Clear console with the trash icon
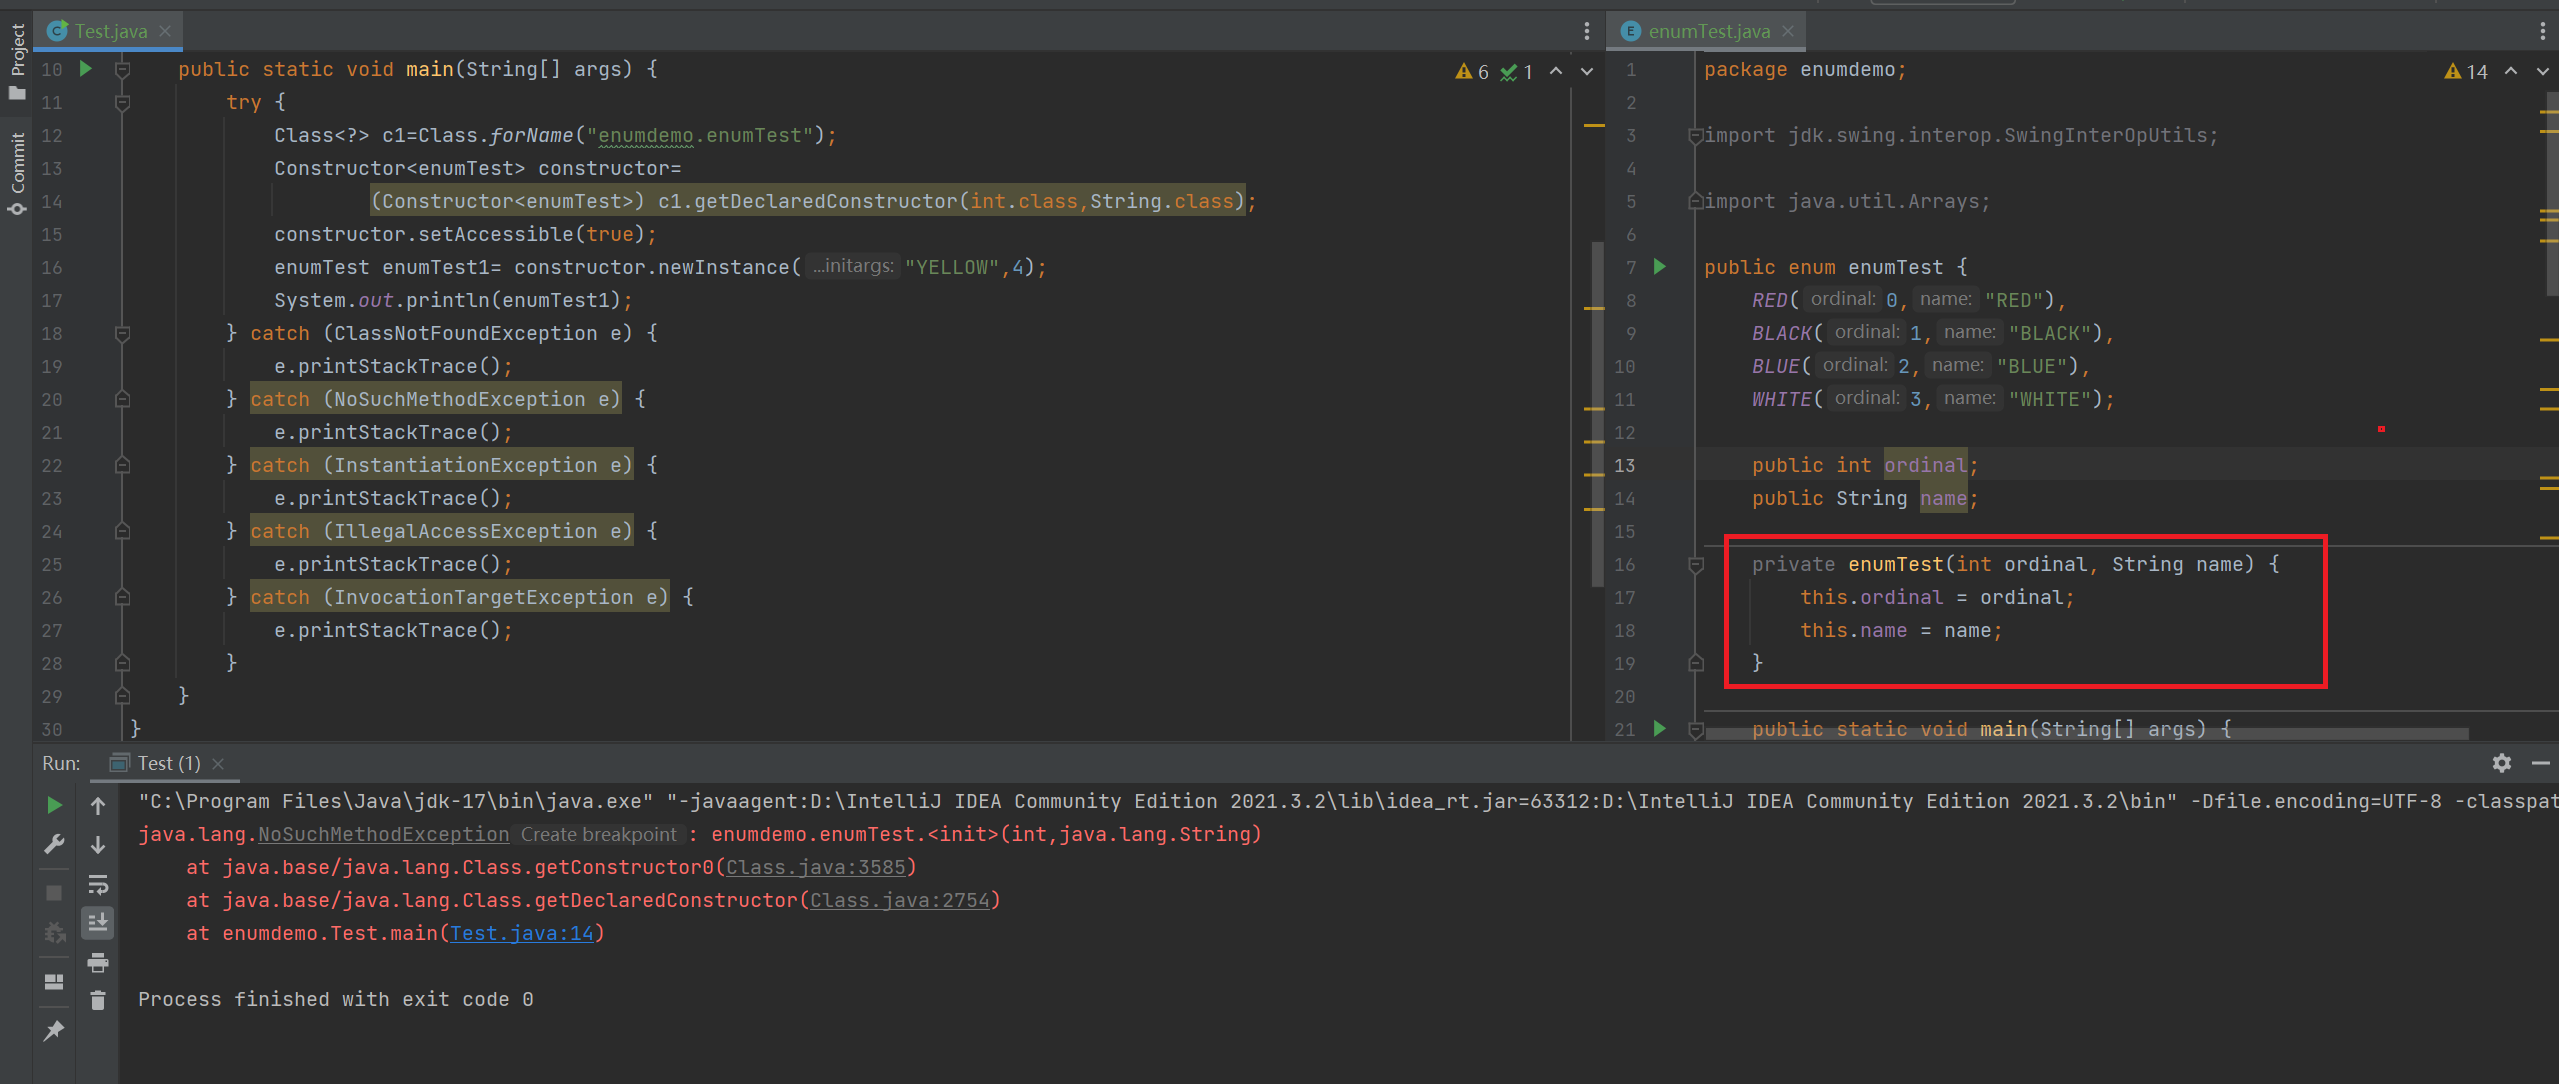Image resolution: width=2559 pixels, height=1084 pixels. coord(98,1000)
